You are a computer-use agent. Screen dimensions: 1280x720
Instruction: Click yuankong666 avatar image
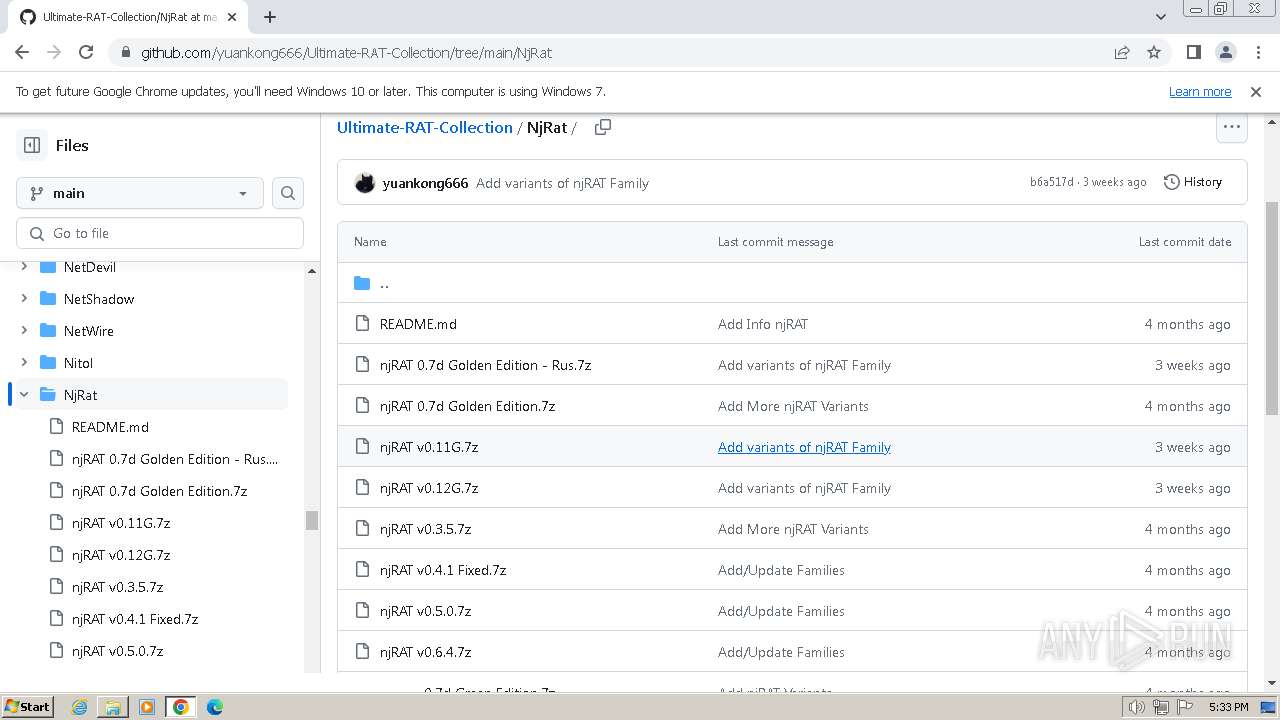point(365,183)
